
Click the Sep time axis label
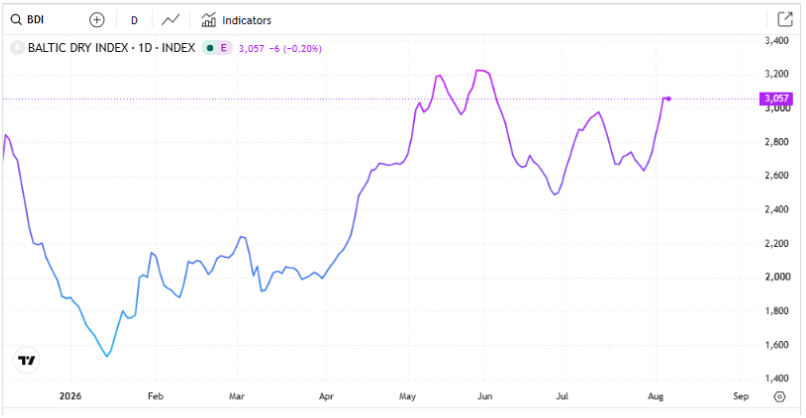[741, 396]
